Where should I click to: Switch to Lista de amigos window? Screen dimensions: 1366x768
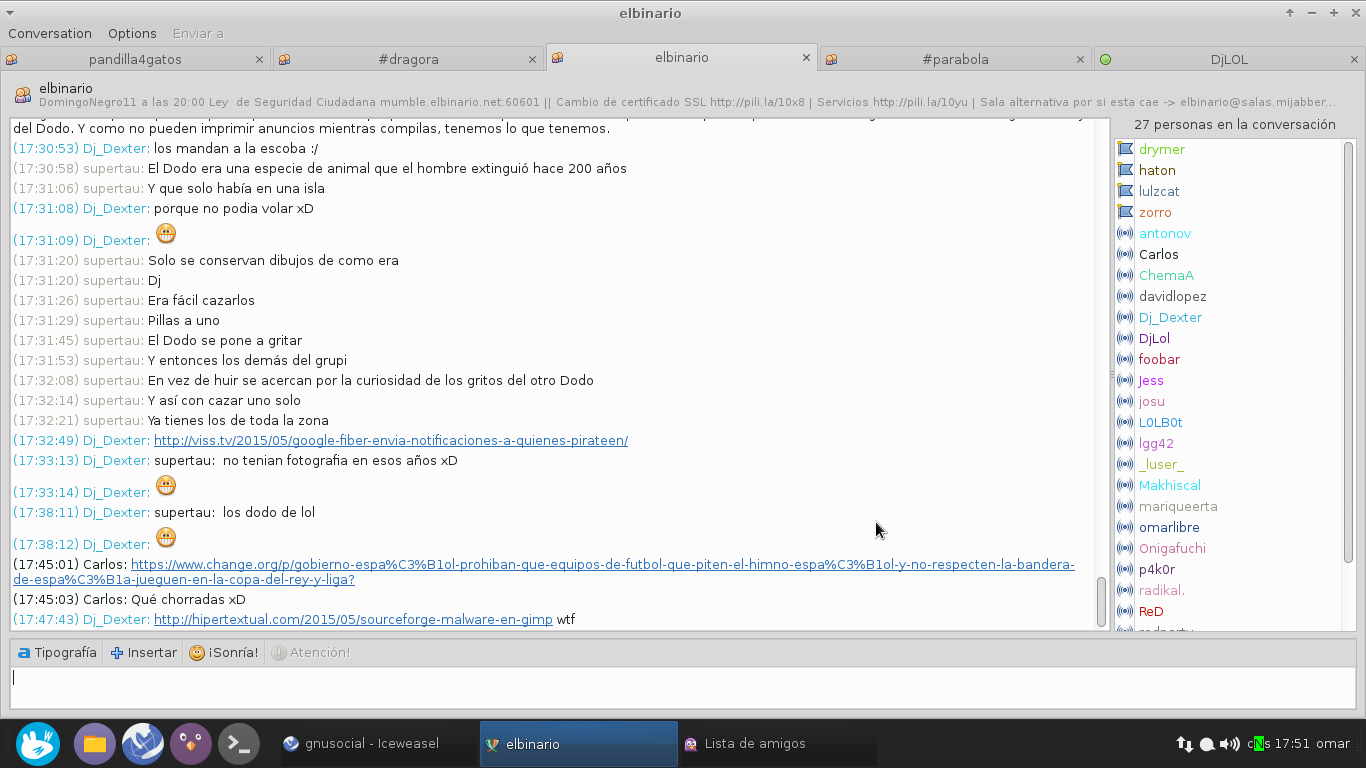click(x=777, y=744)
